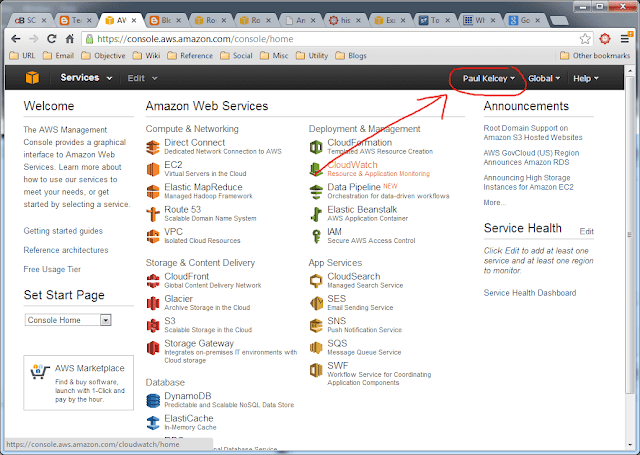Screen dimensions: 640x455
Task: Open the Paul Kelcey account dropdown
Action: click(489, 78)
